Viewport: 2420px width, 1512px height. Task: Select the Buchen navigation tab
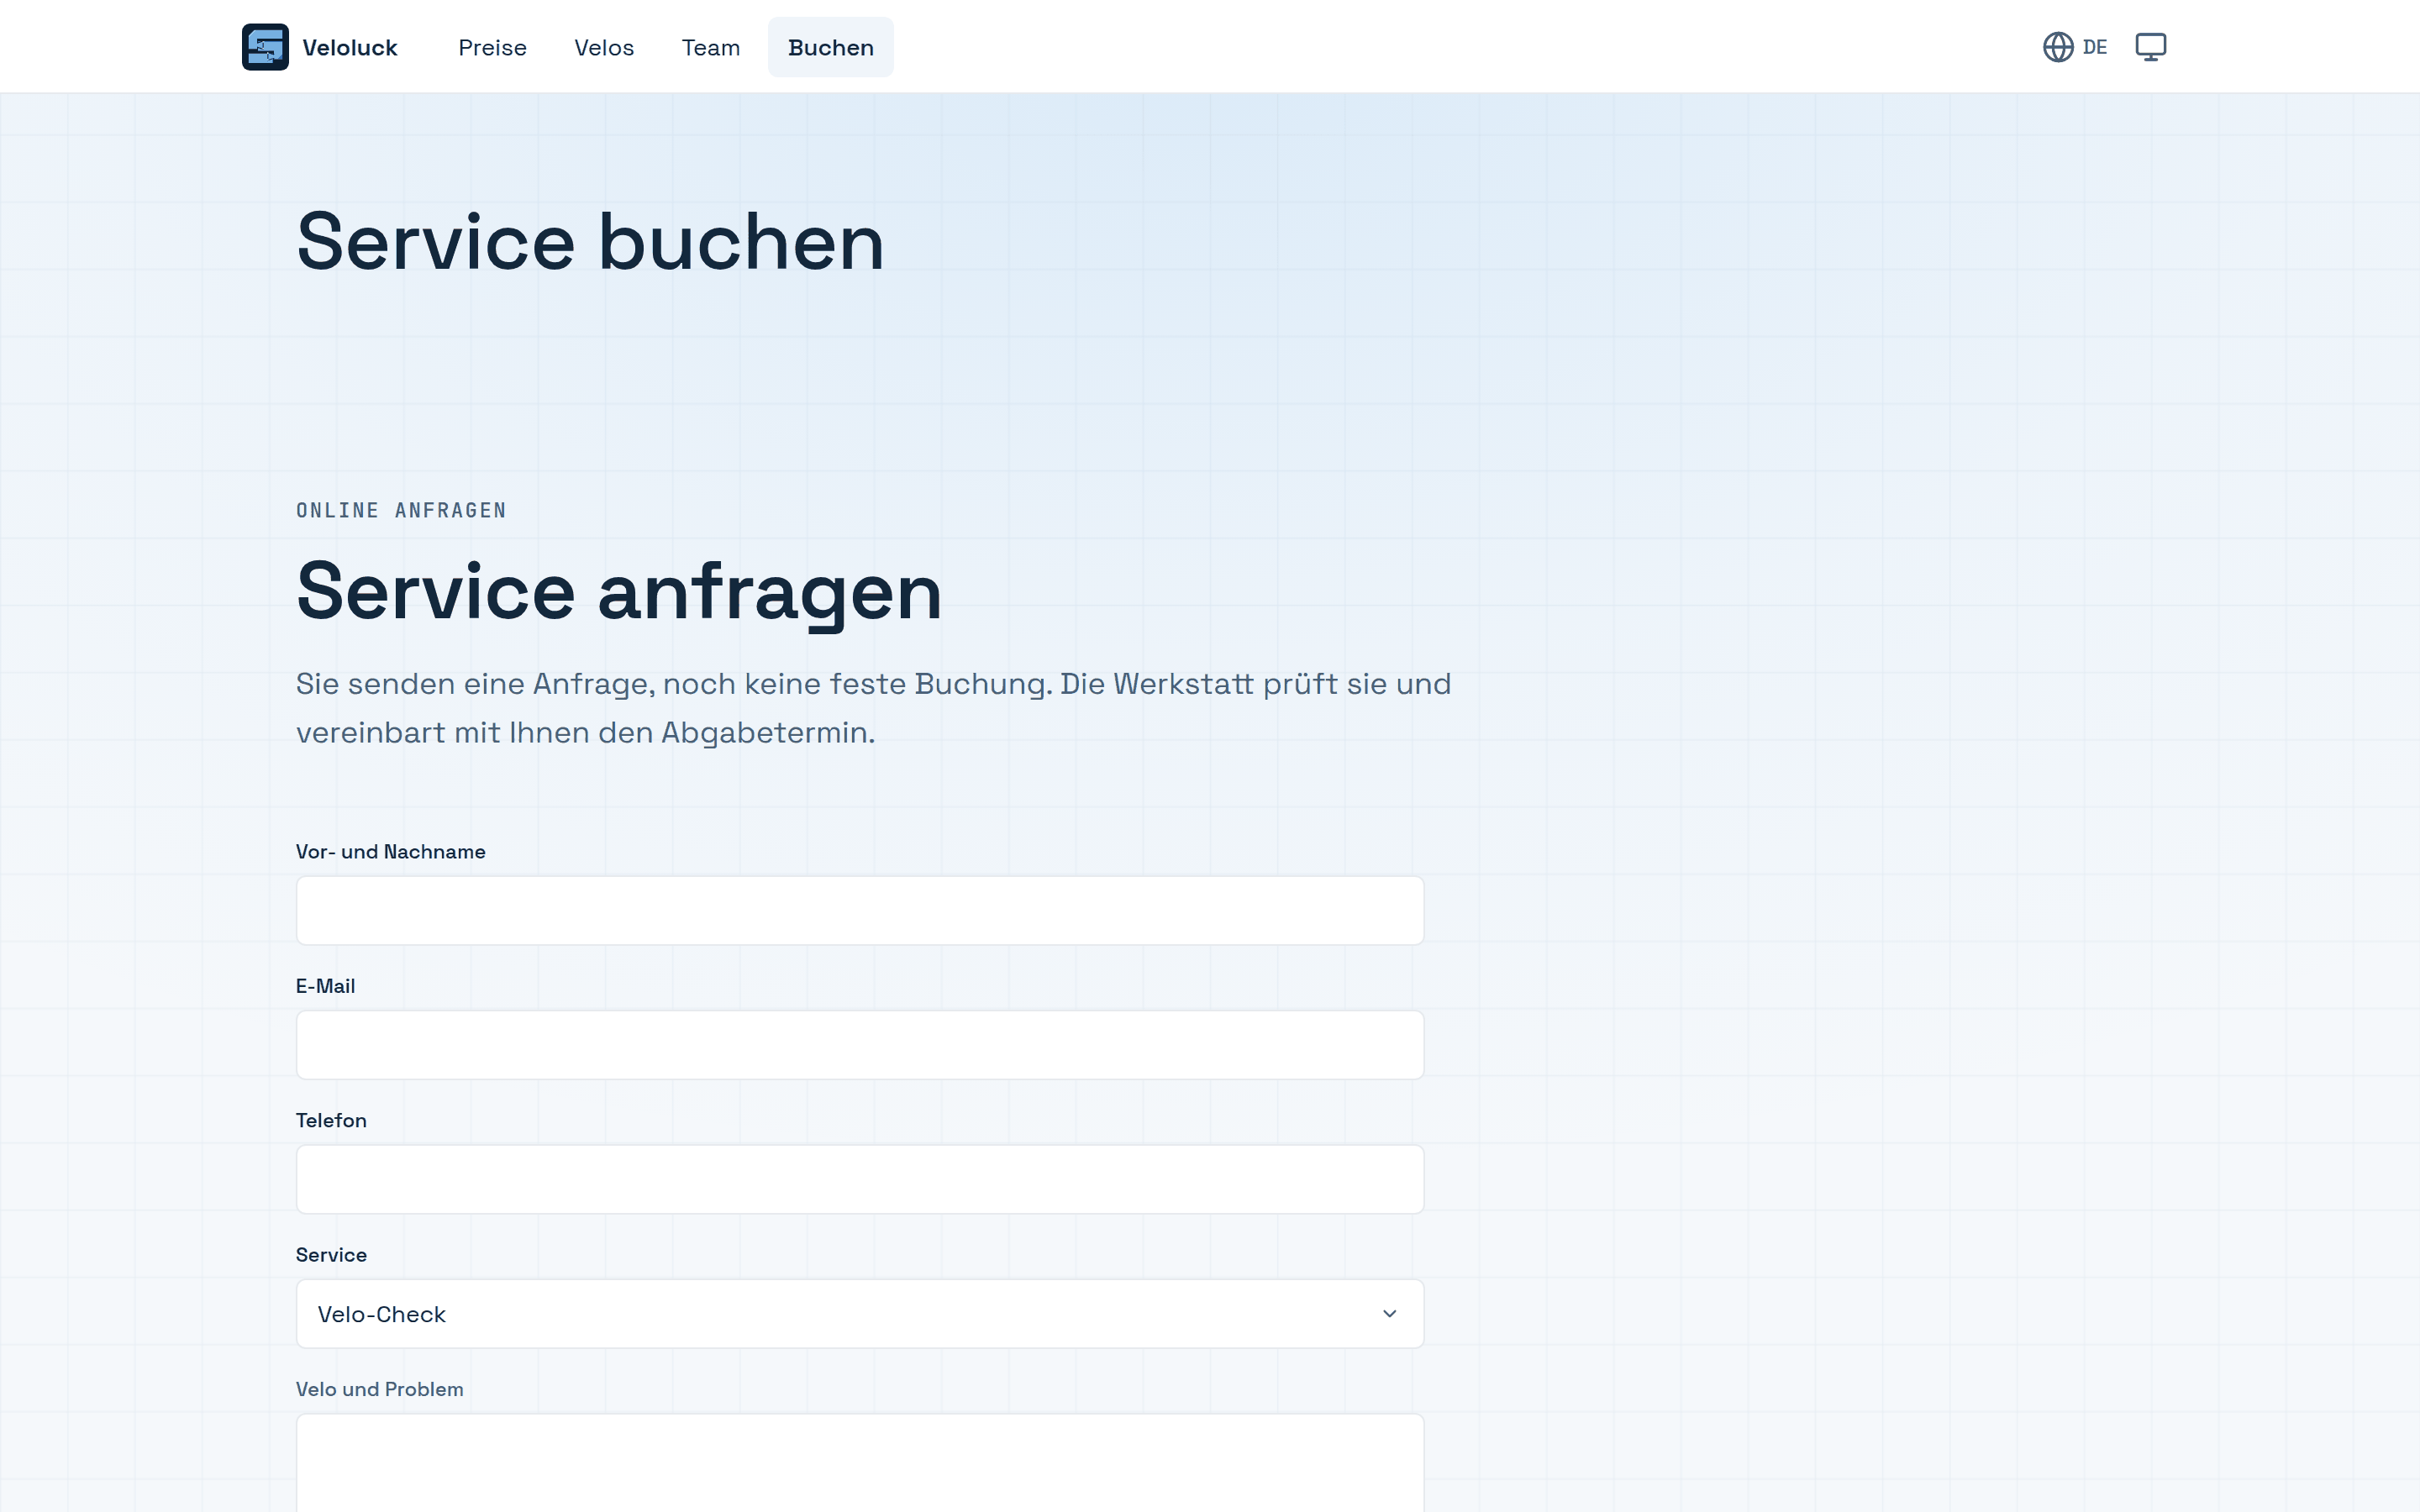[x=830, y=47]
